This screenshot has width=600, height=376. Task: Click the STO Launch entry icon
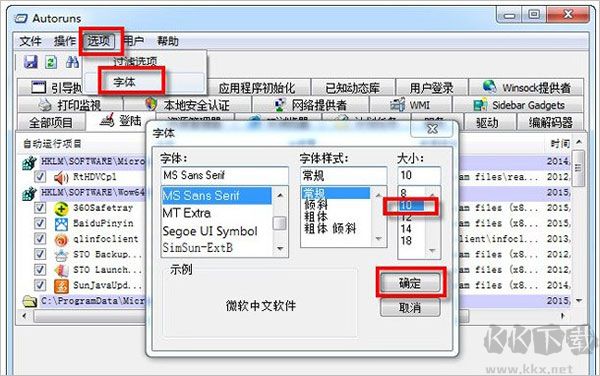pos(61,270)
